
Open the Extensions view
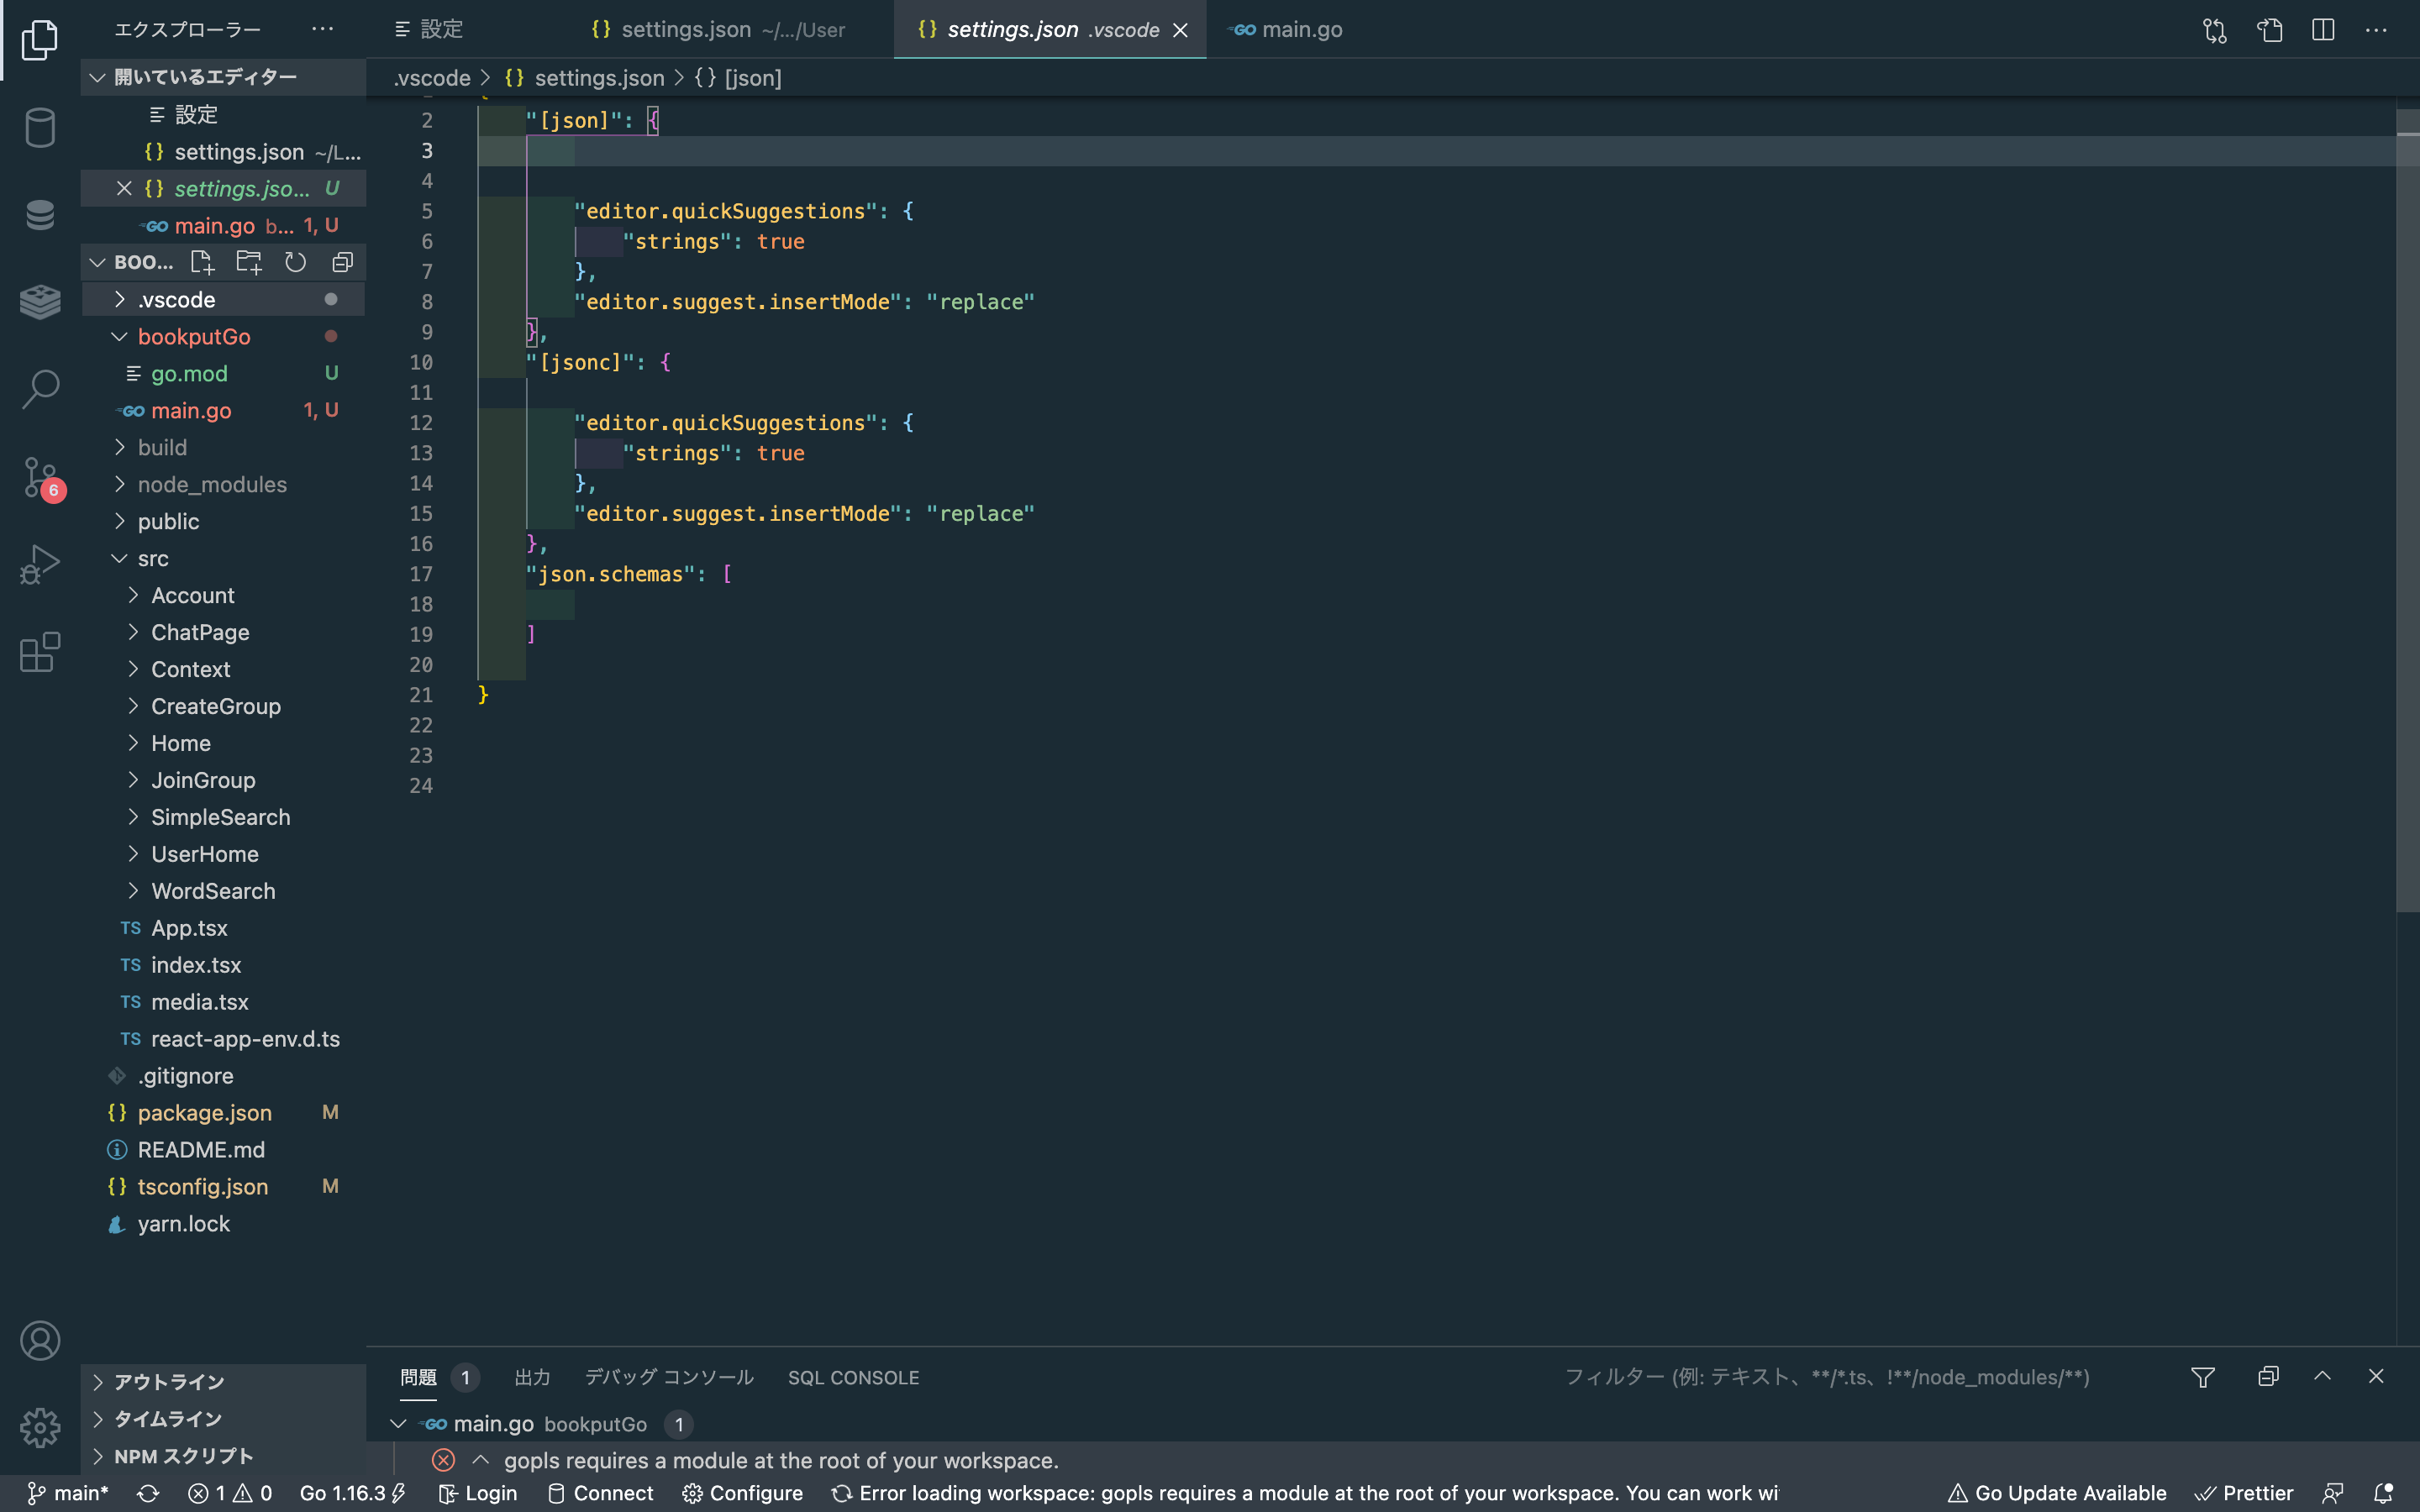40,652
